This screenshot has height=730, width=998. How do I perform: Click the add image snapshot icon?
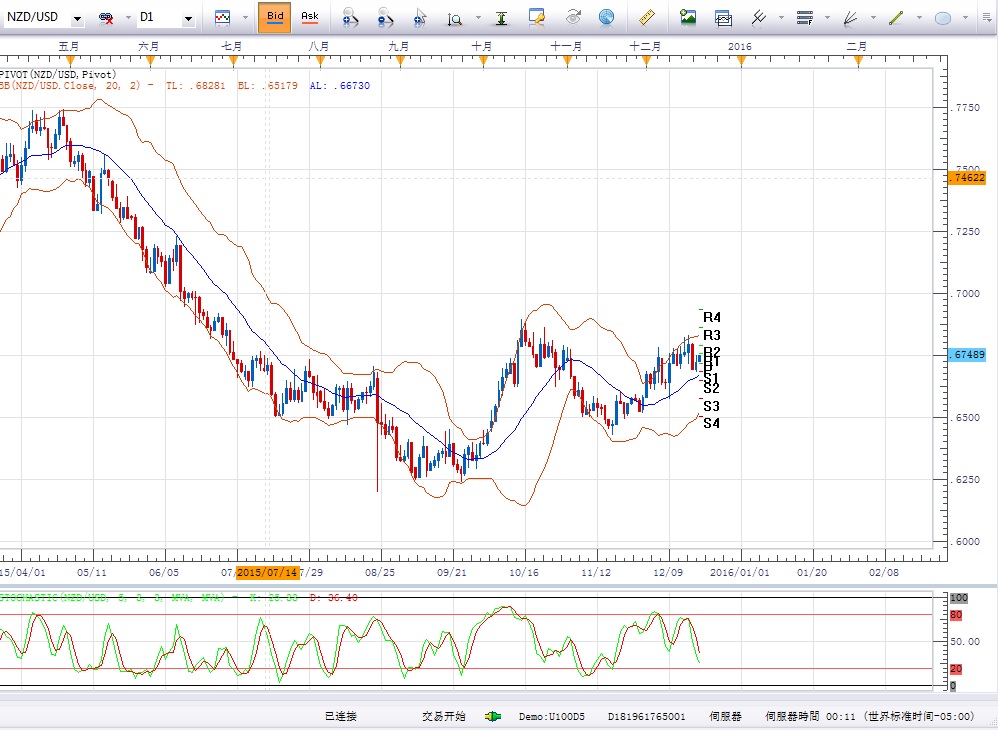click(688, 17)
